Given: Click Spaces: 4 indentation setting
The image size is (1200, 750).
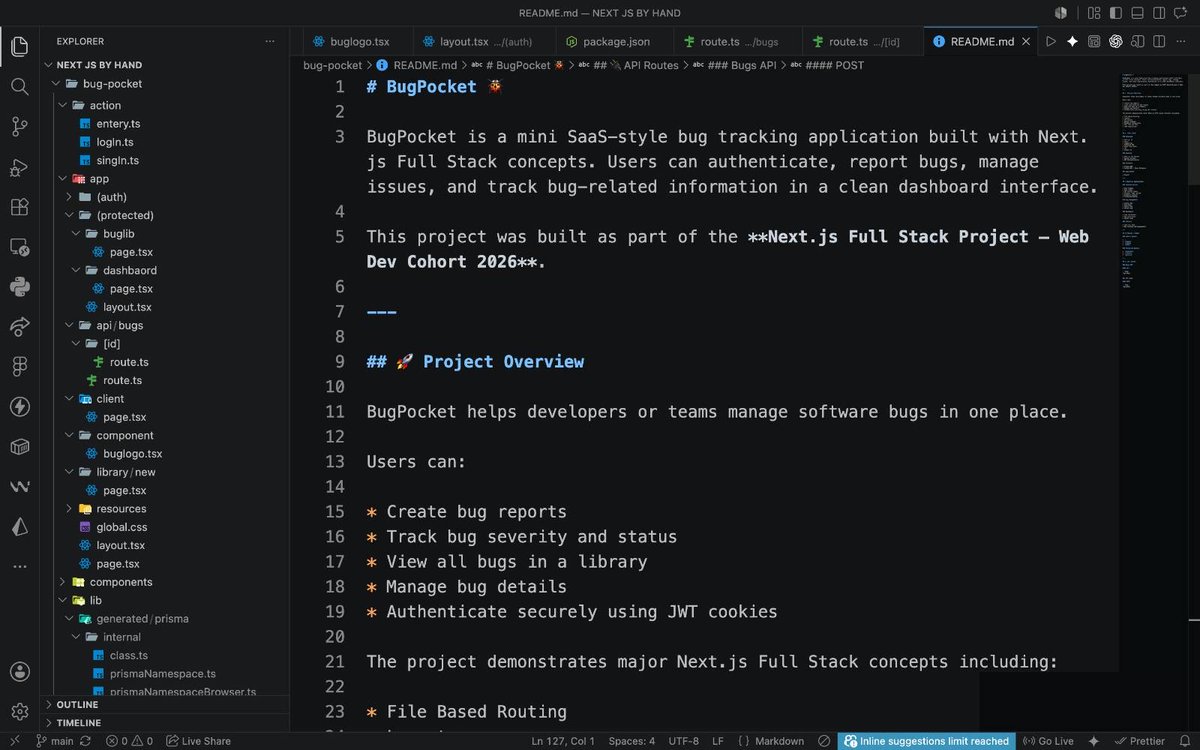Looking at the screenshot, I should pos(632,741).
